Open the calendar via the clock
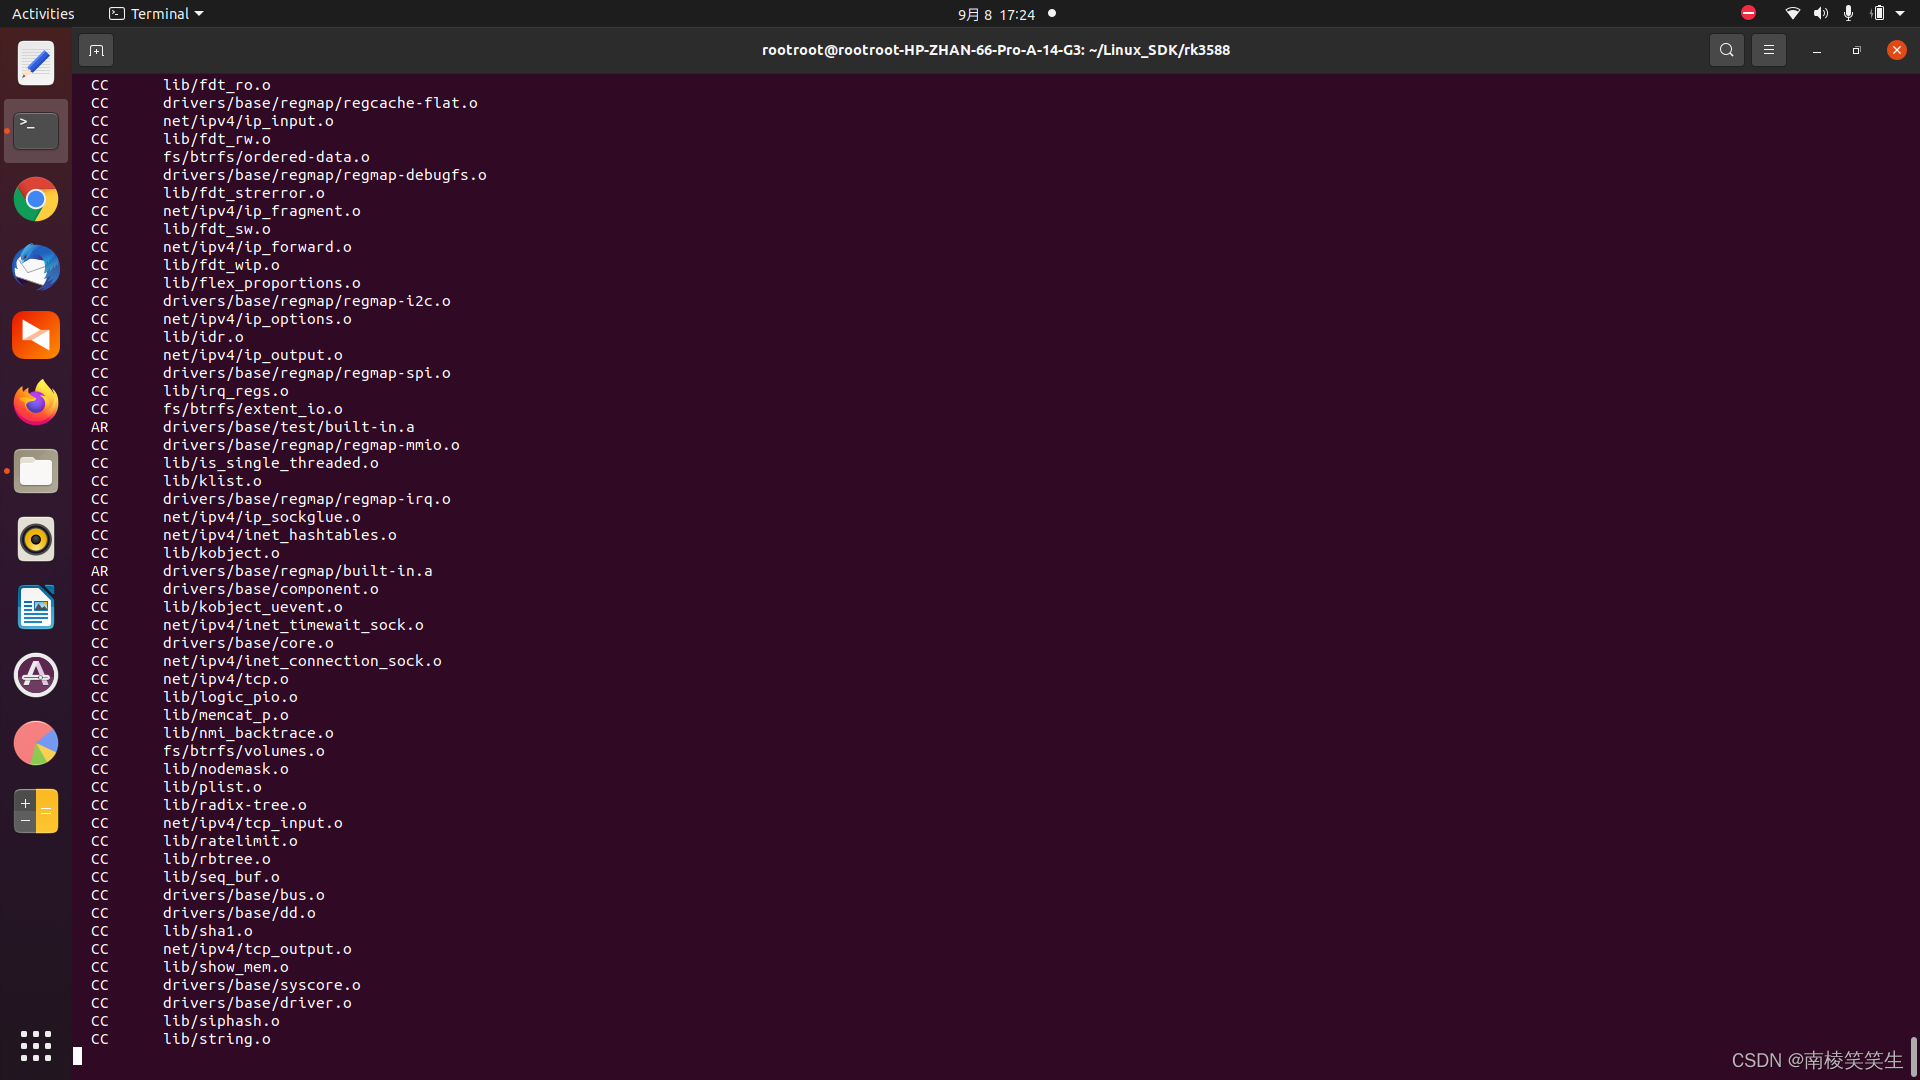 [995, 14]
